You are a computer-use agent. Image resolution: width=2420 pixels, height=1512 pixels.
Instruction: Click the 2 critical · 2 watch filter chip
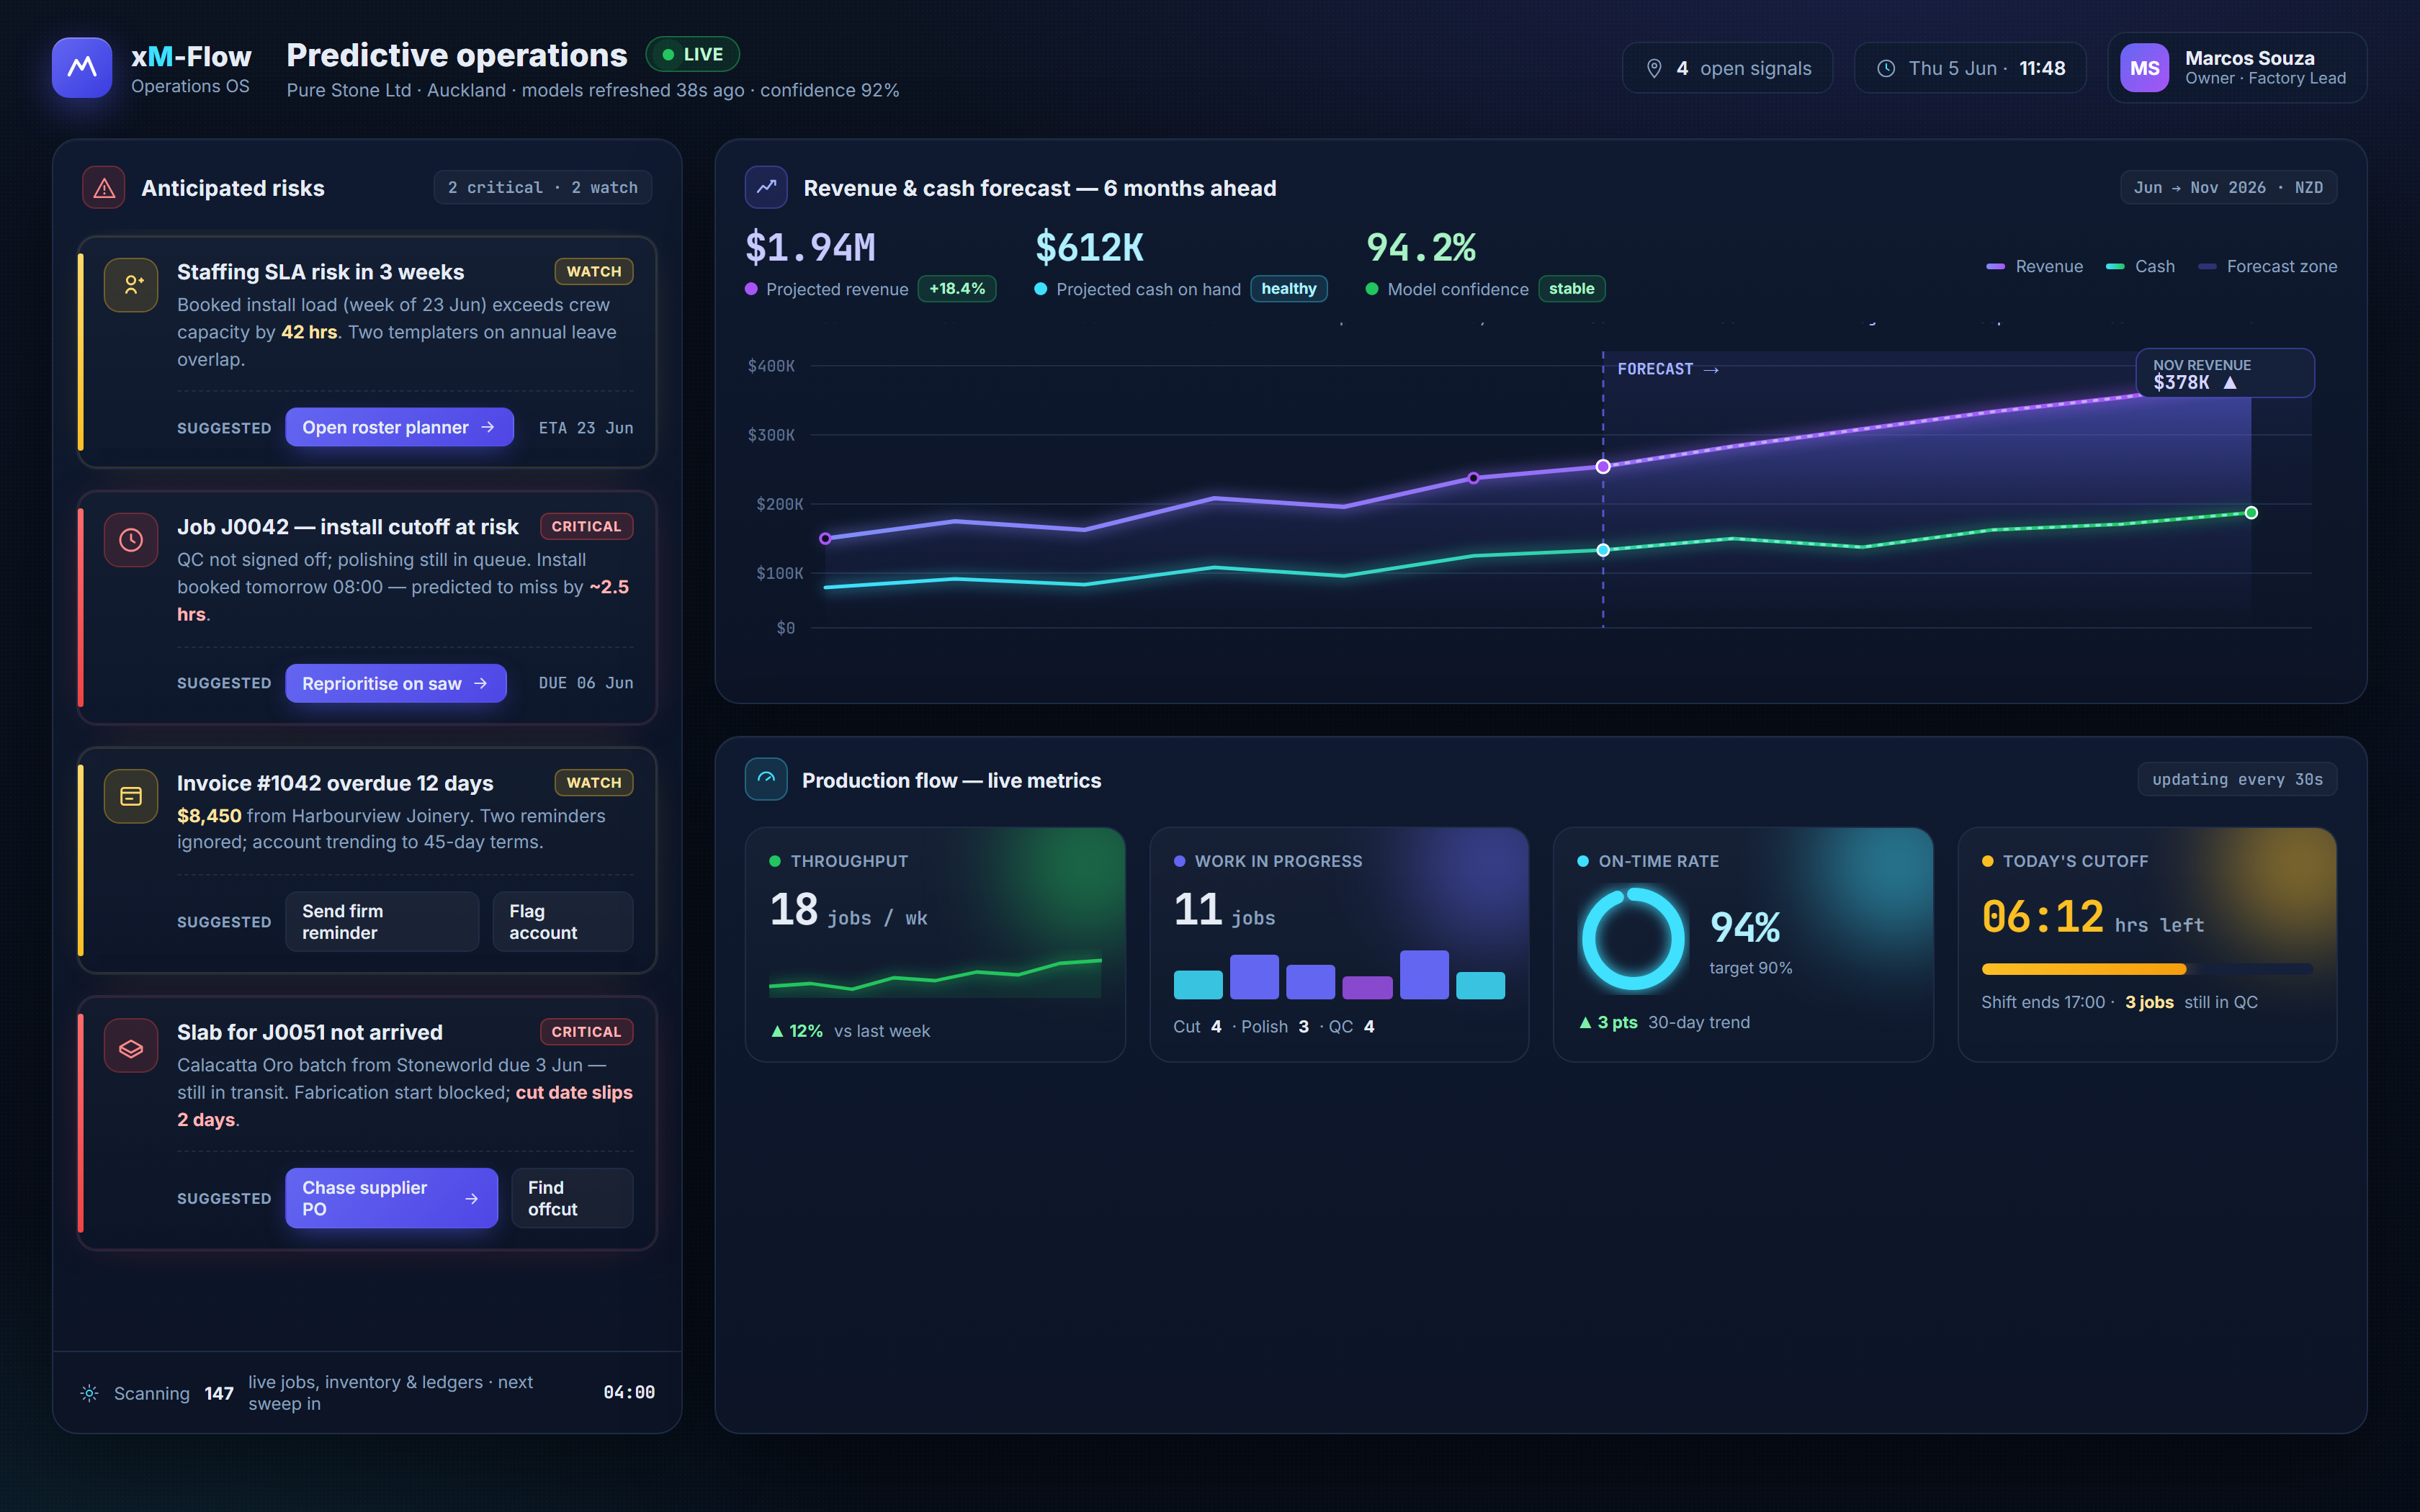pos(543,187)
